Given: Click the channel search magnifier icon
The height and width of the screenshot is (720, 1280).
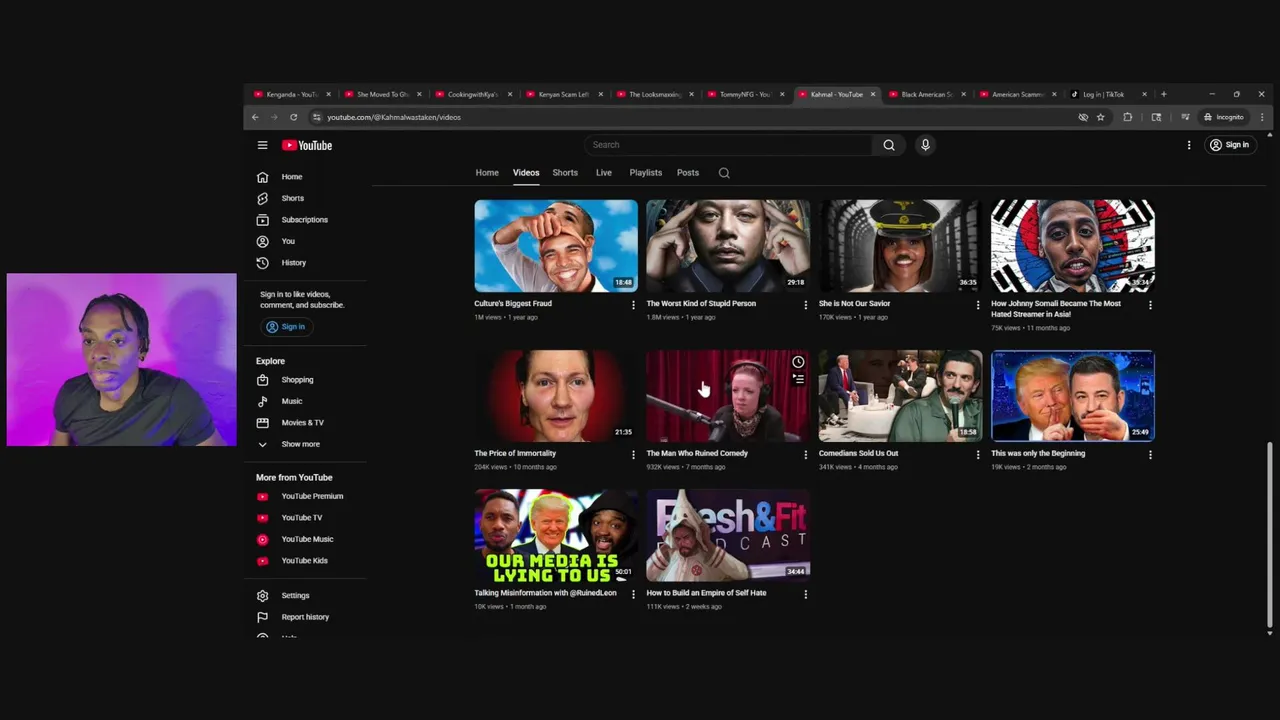Looking at the screenshot, I should tap(724, 173).
